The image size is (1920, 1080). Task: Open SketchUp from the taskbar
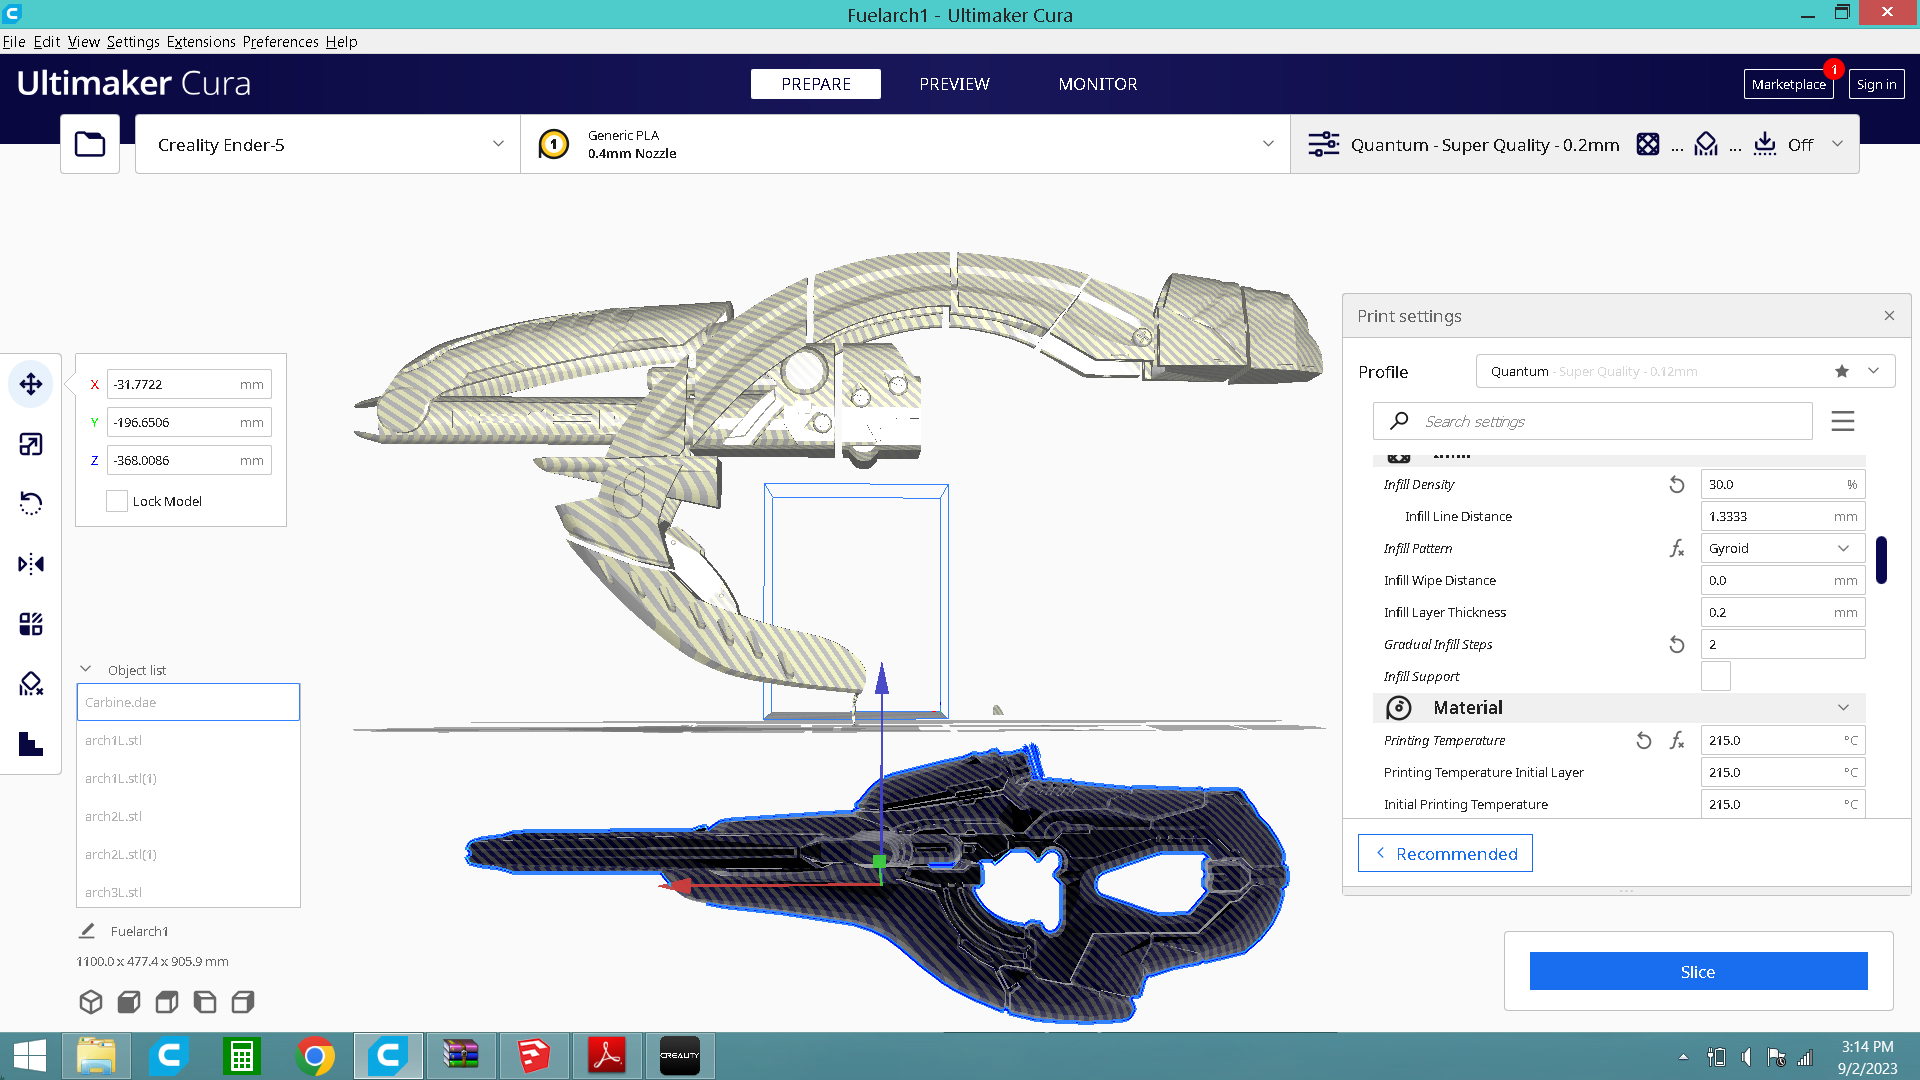tap(534, 1056)
